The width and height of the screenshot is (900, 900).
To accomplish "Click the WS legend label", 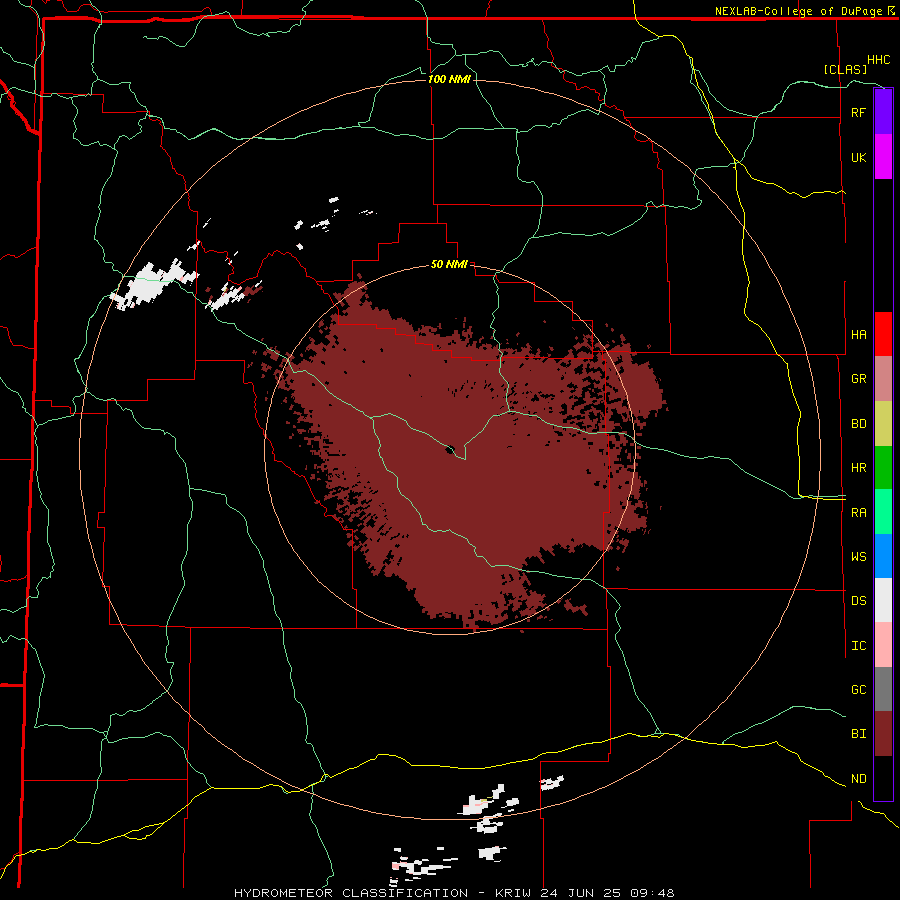I will pos(858,556).
